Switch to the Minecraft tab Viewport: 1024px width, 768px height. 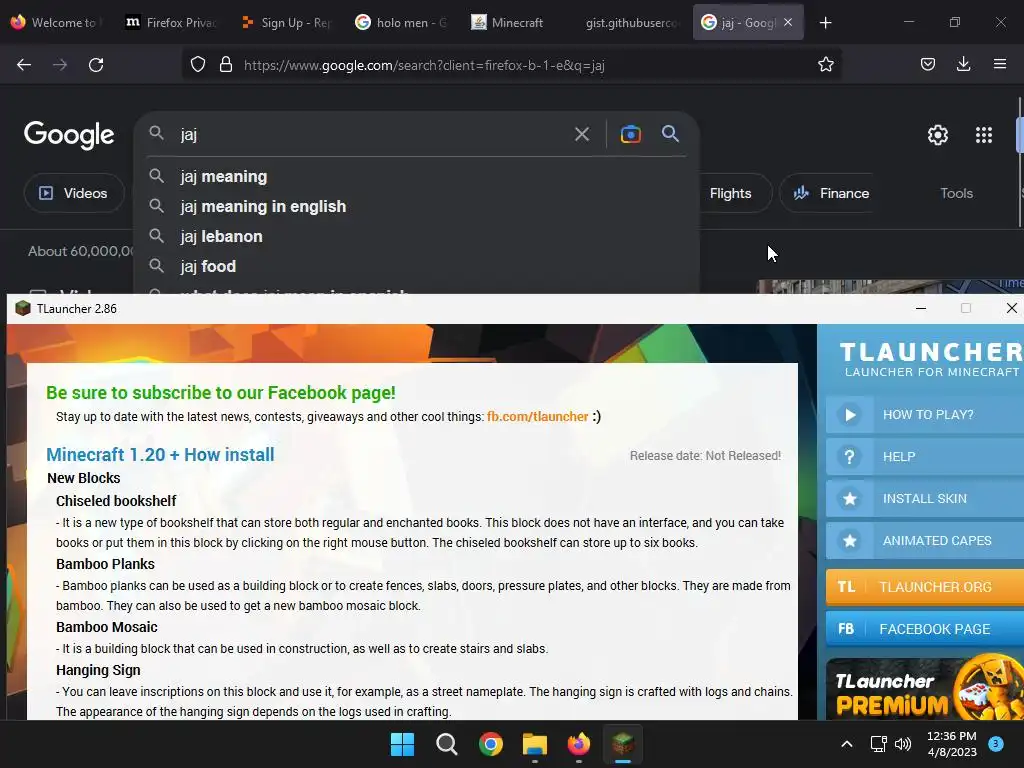point(516,23)
